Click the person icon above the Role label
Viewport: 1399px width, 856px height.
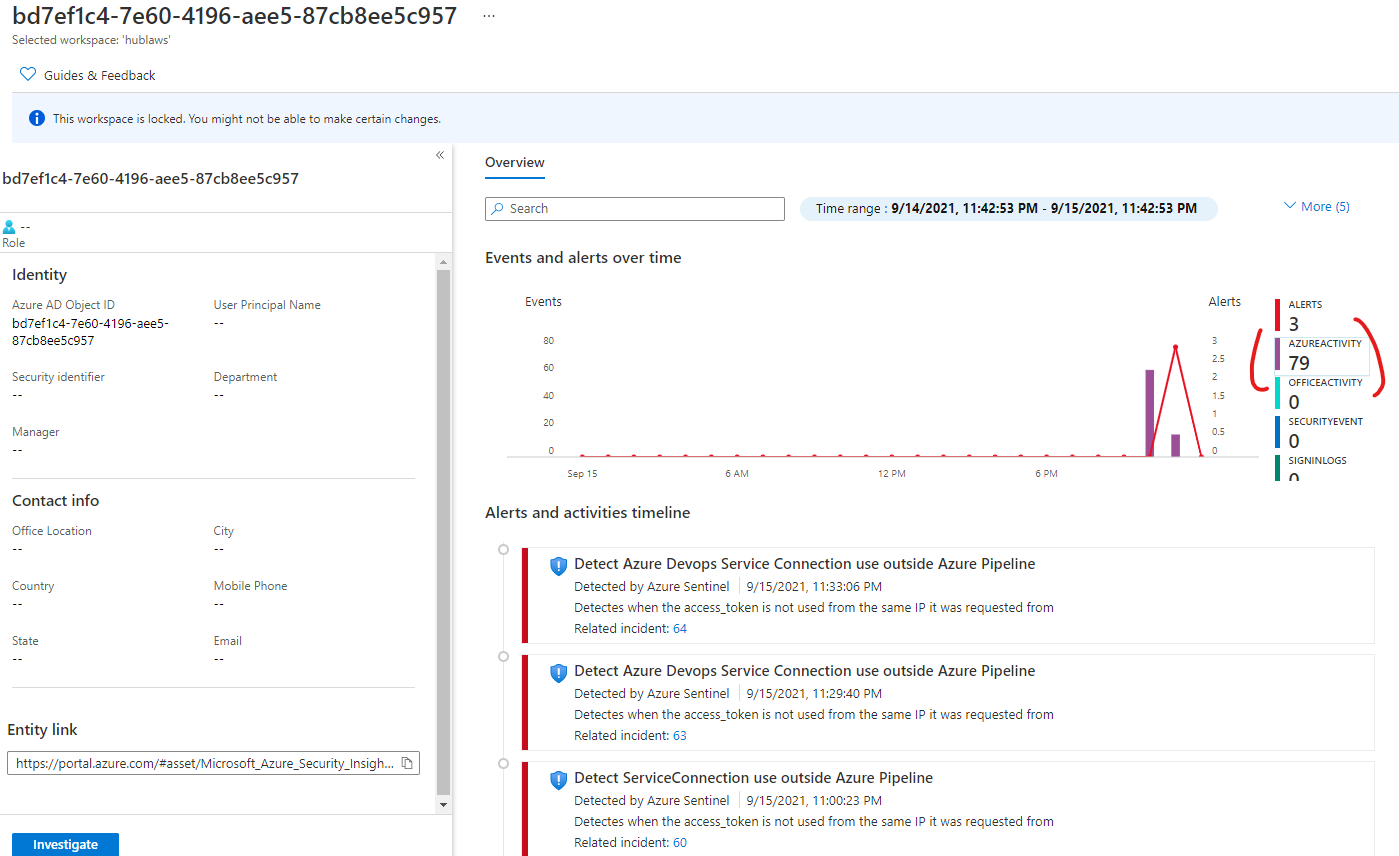click(x=11, y=225)
